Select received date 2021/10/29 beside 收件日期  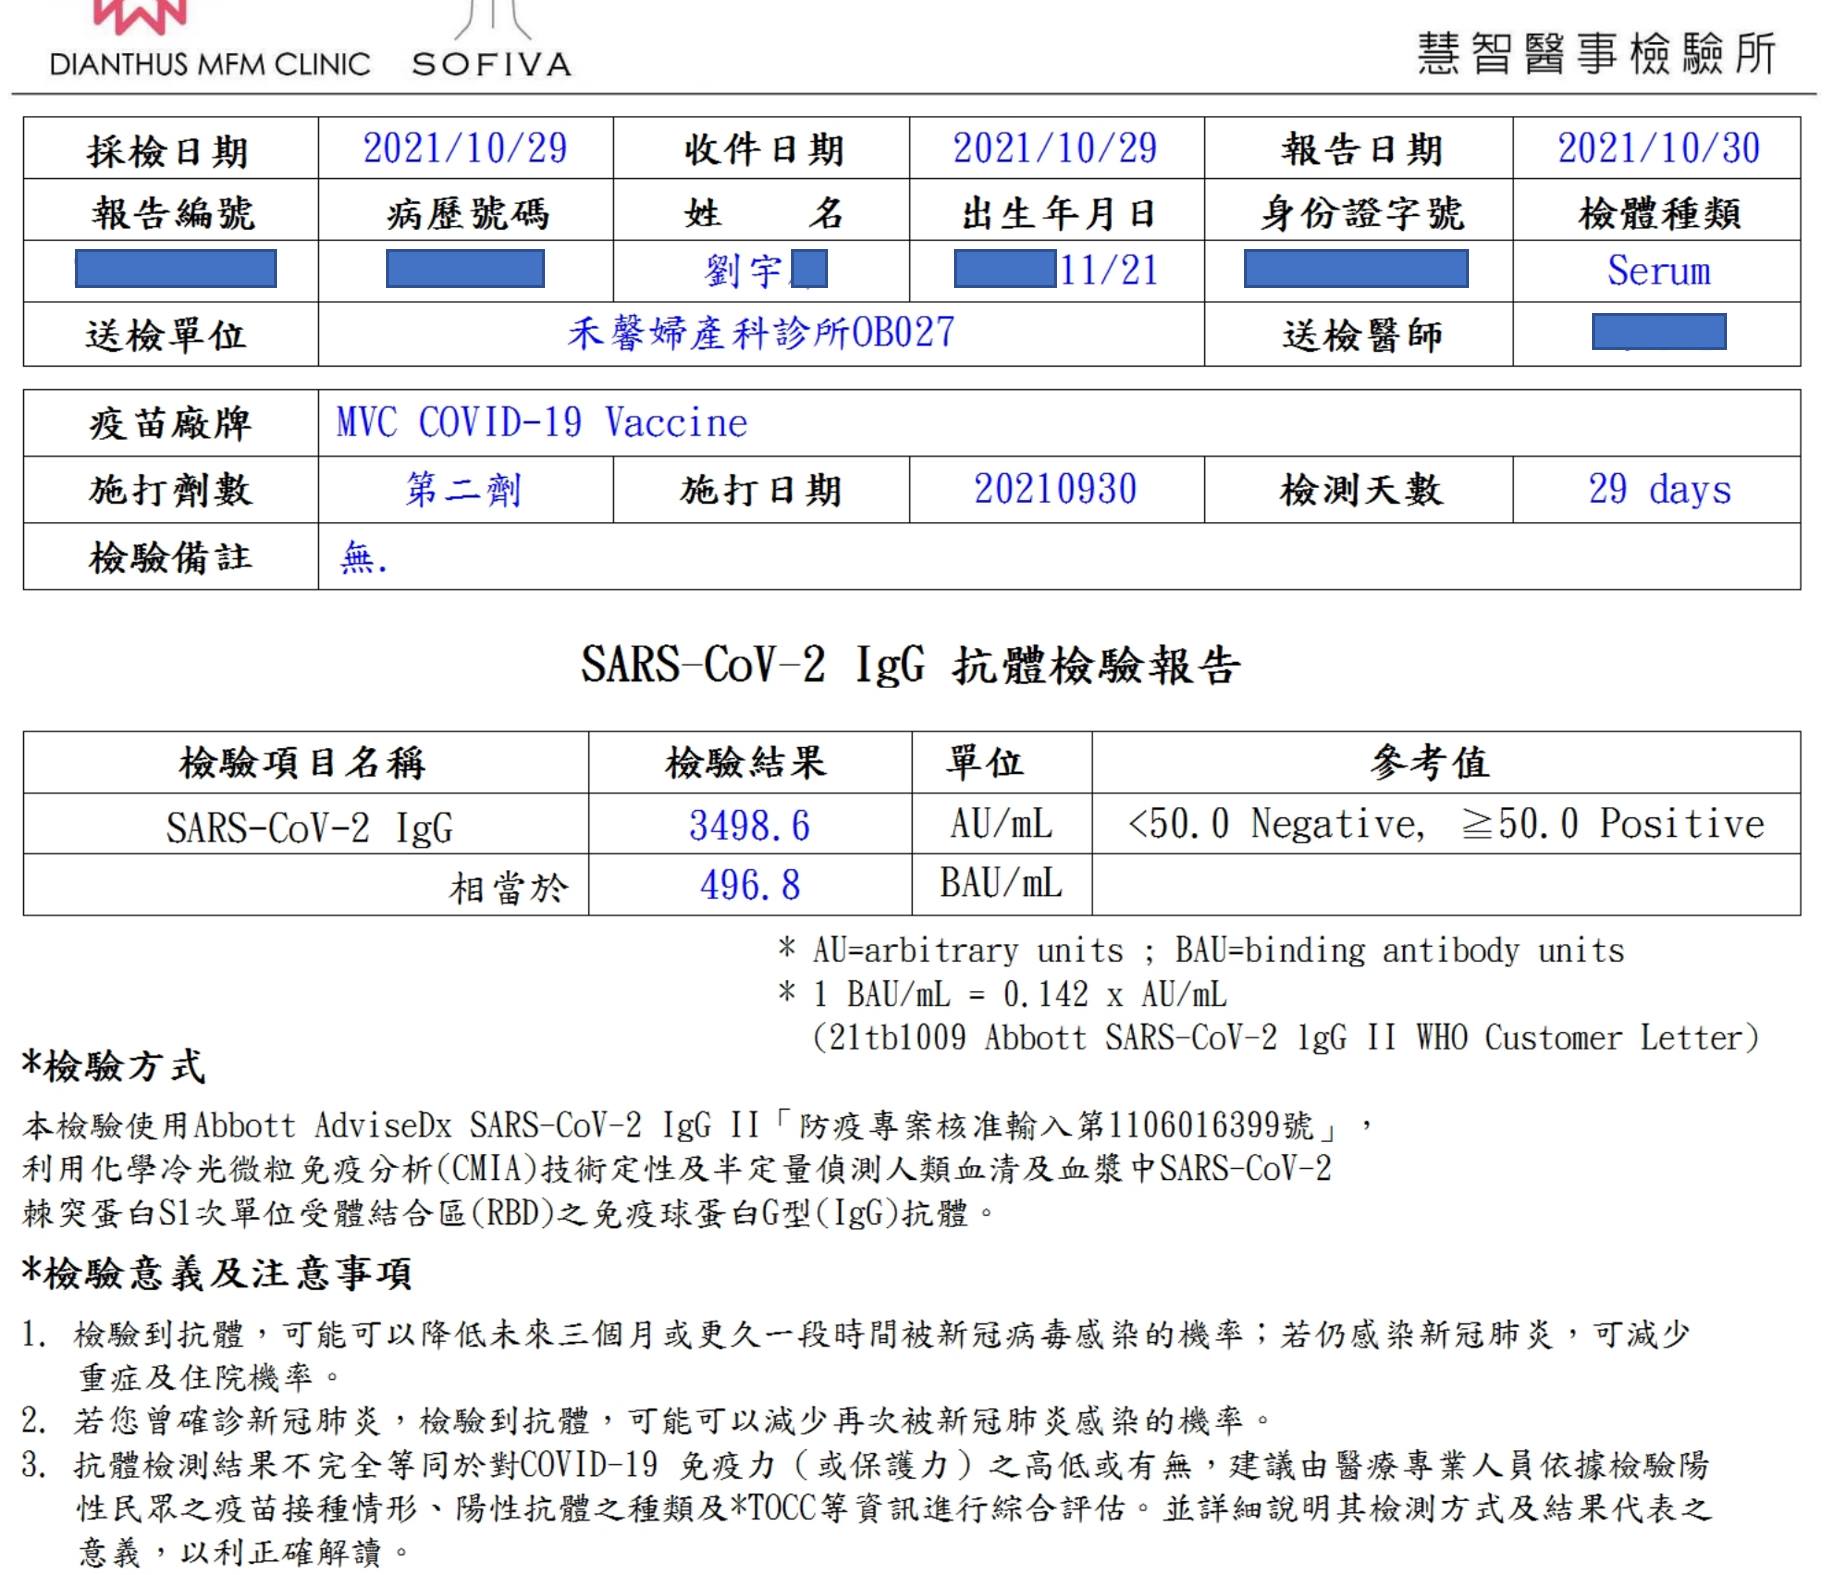(x=1055, y=149)
